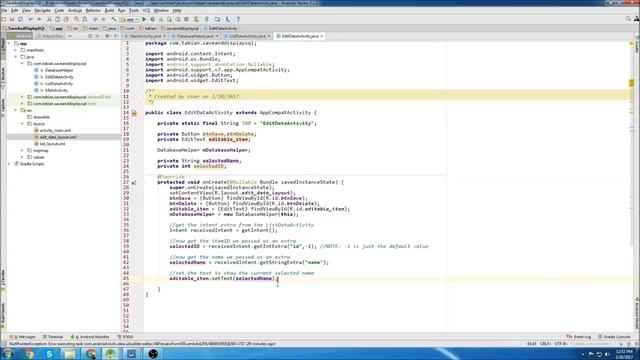The width and height of the screenshot is (640, 360).
Task: Select ListDataActivity class in project tree
Action: pos(59,84)
